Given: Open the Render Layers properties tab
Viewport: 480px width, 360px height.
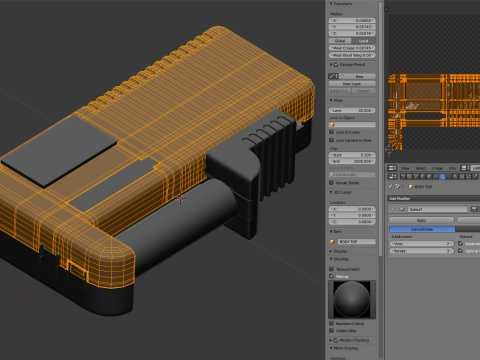Looking at the screenshot, I should point(409,176).
